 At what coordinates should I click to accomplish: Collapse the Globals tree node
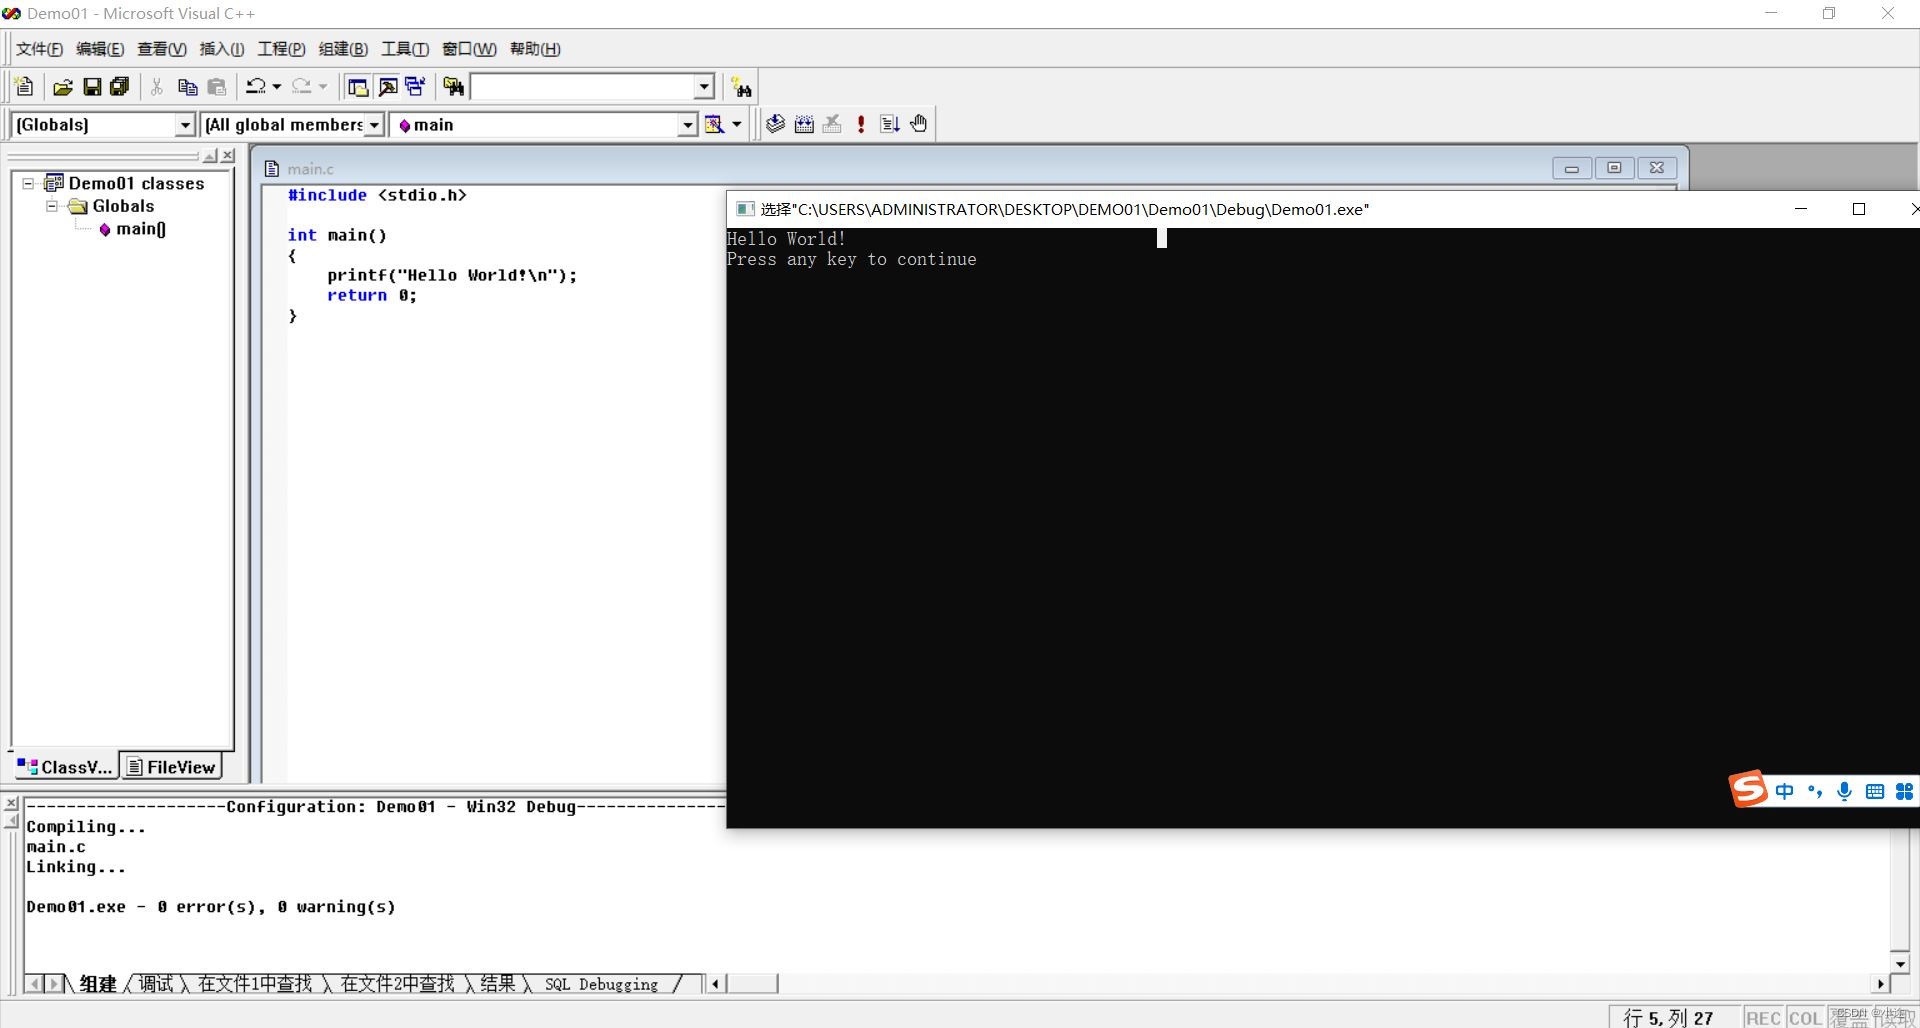[x=51, y=206]
